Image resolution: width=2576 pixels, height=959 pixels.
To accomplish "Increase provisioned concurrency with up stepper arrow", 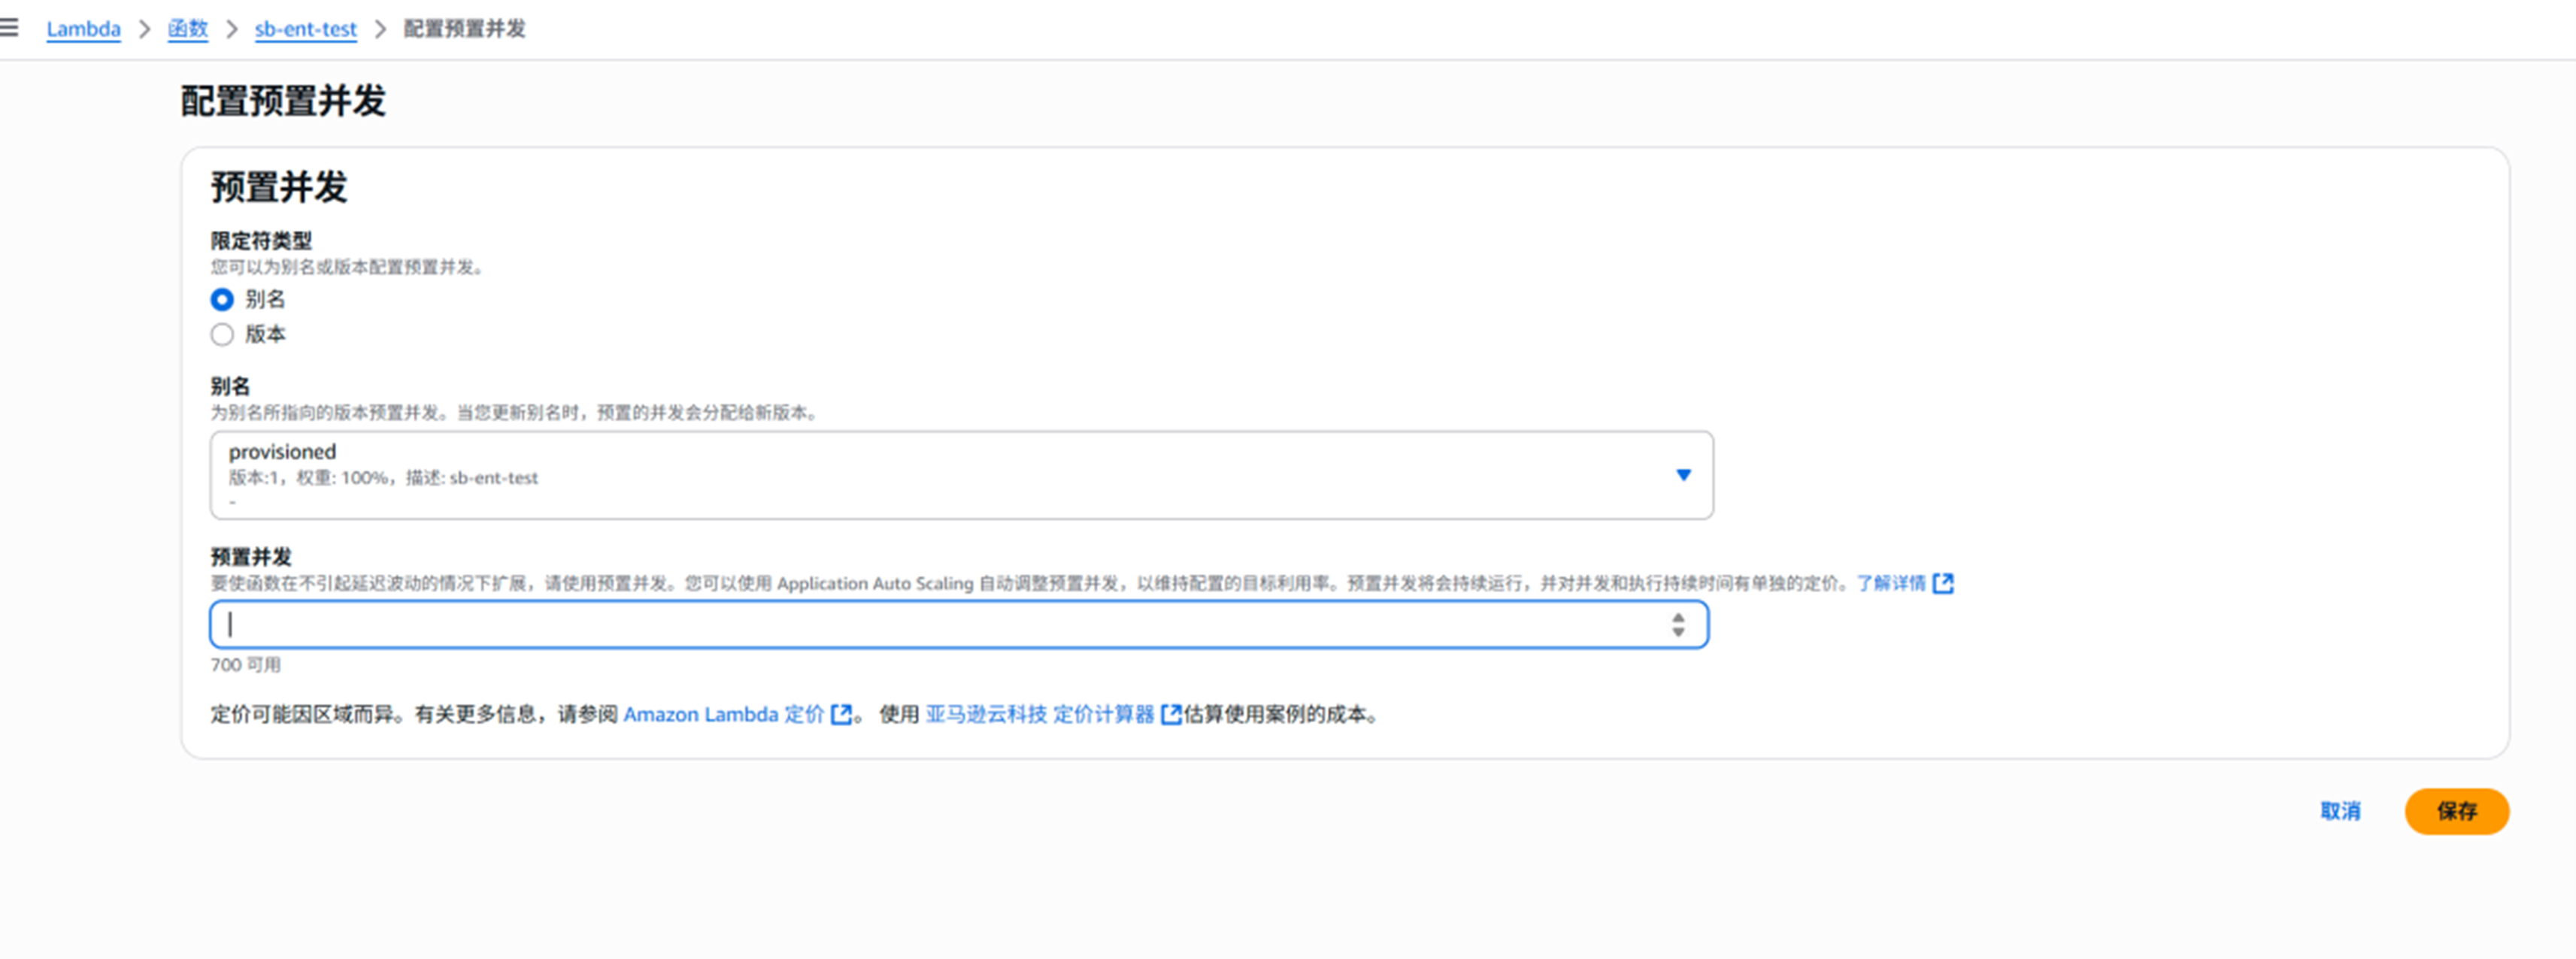I will pos(1678,618).
